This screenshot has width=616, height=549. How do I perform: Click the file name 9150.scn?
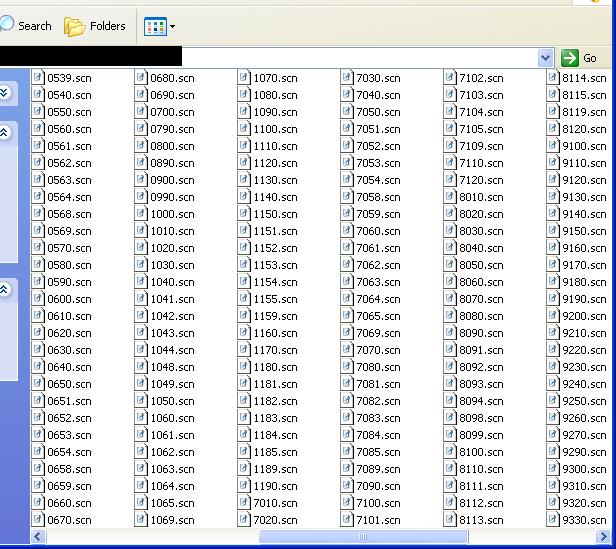[x=584, y=231]
